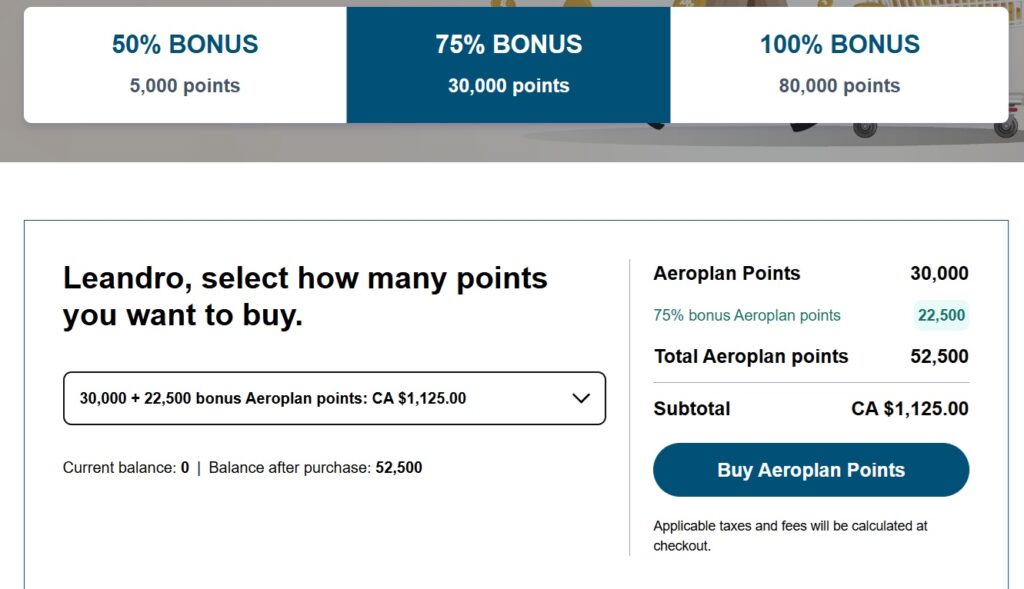This screenshot has width=1024, height=589.
Task: Click the Leandro select points heading
Action: (305, 297)
